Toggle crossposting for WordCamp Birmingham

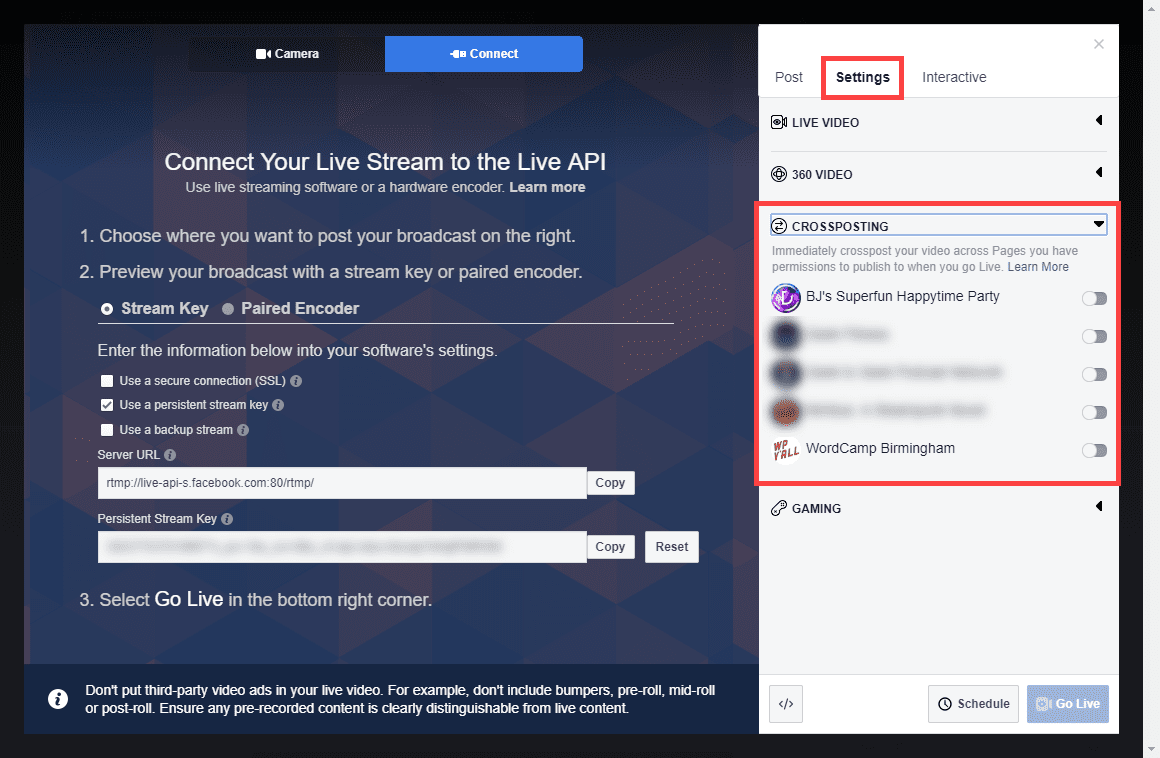(x=1094, y=450)
